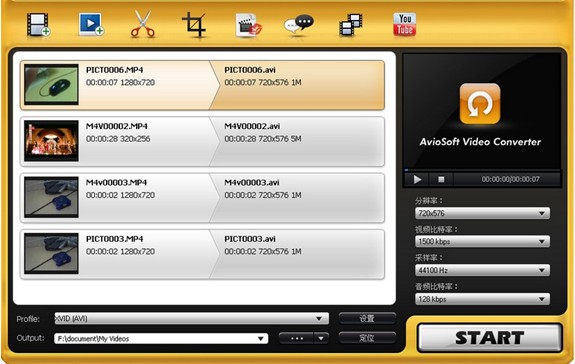The height and width of the screenshot is (364, 575).
Task: Open the arrow beside the browse button
Action: click(x=321, y=338)
